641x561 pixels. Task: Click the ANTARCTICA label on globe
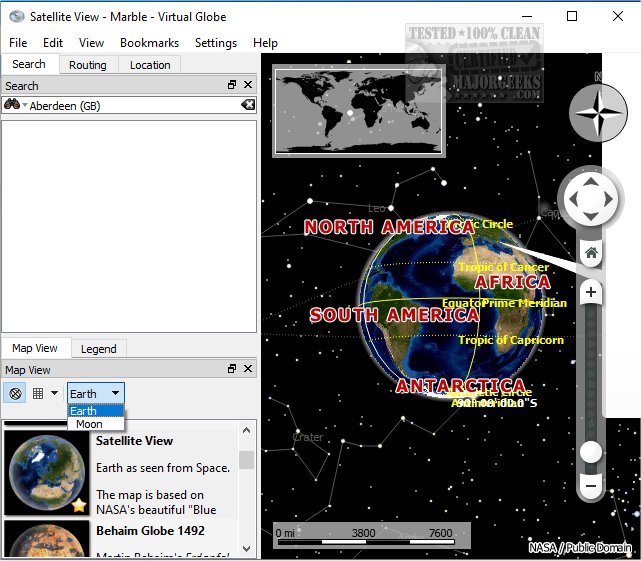tap(461, 386)
